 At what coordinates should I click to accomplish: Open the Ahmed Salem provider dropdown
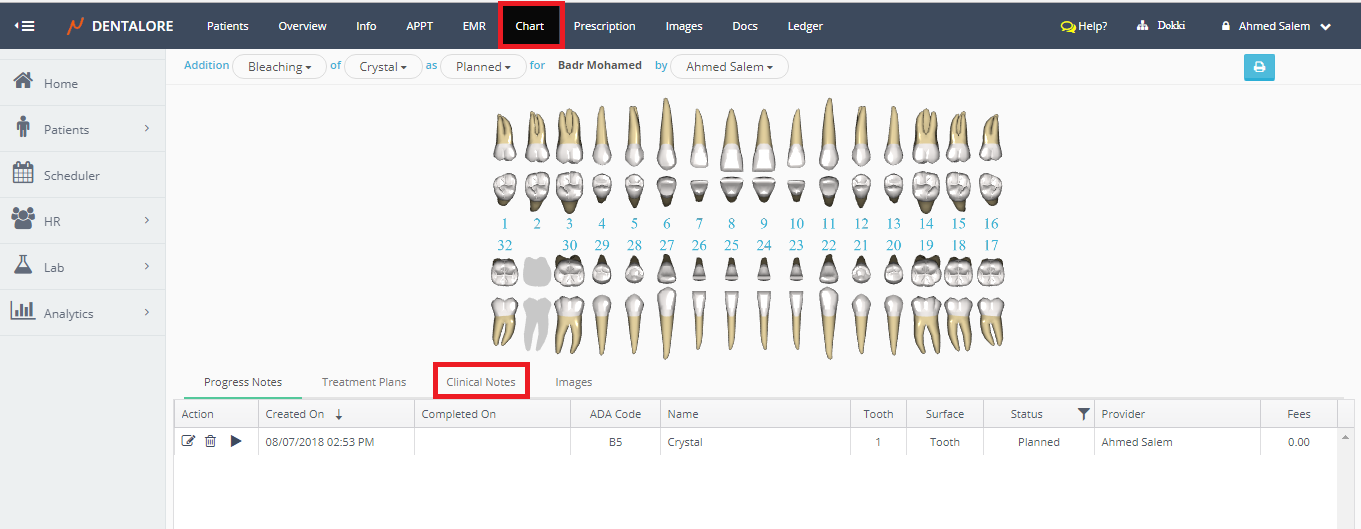[729, 67]
